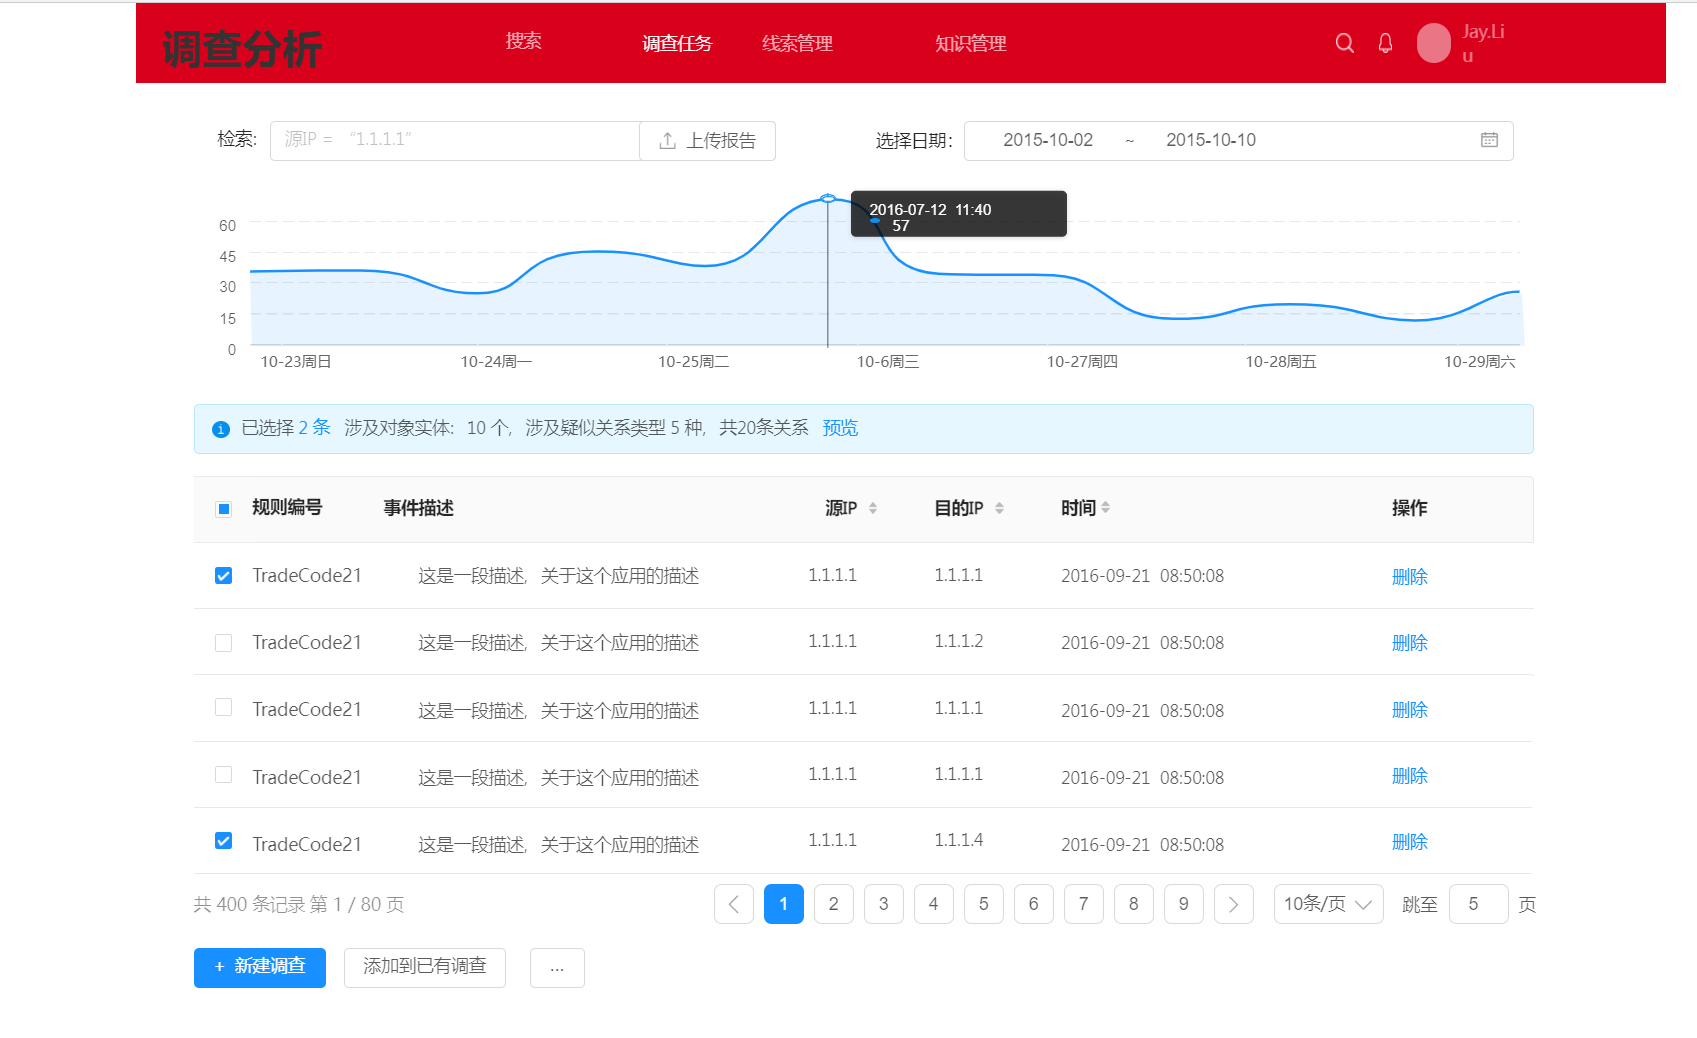Sort by 目的IP column arrows
This screenshot has height=1038, width=1697.
point(999,508)
